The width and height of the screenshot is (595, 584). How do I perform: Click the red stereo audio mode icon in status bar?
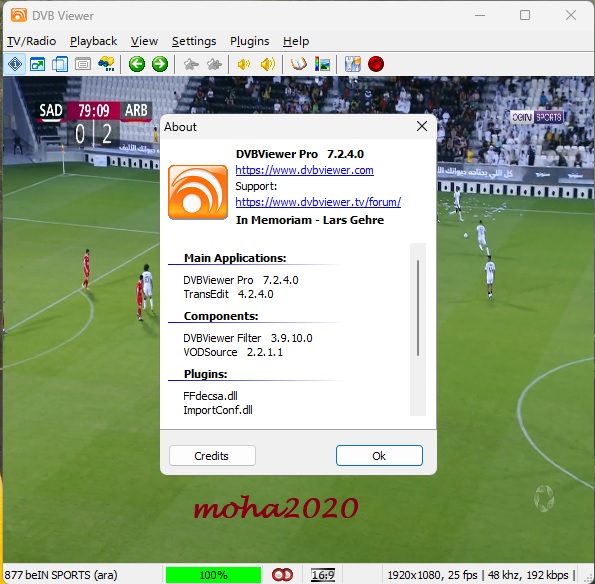282,575
